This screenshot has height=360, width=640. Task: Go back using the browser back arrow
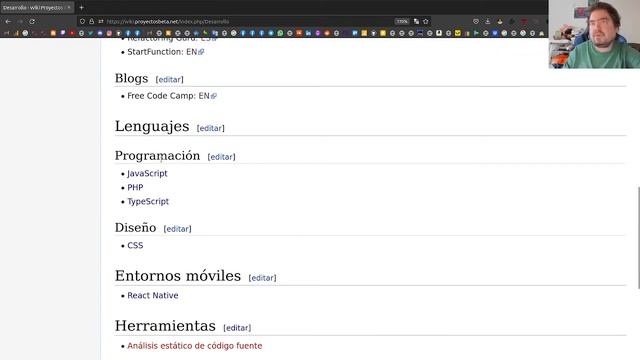click(x=8, y=21)
